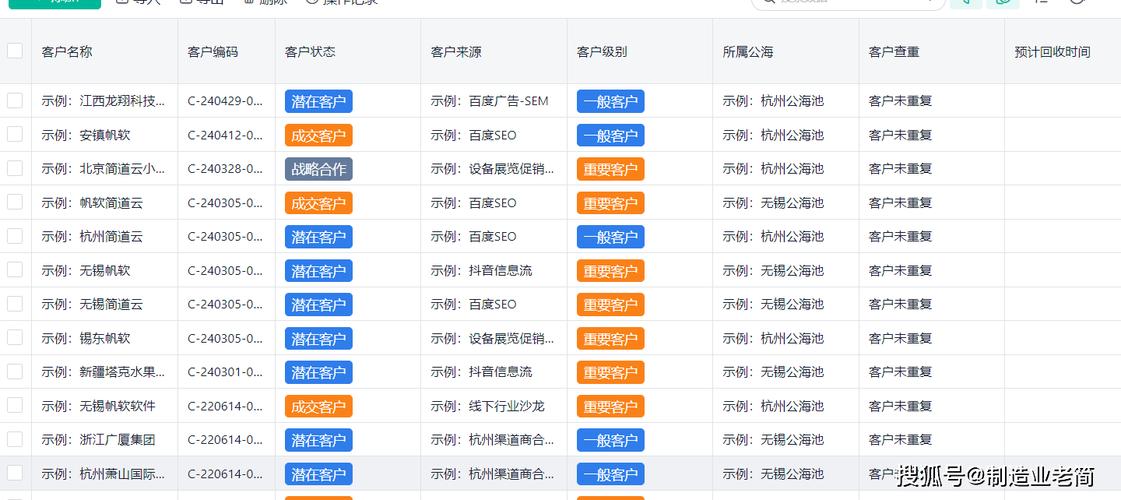Screen dimensions: 1121x500
Task: Check the box for 江西龙翔科技 row
Action: 15,101
